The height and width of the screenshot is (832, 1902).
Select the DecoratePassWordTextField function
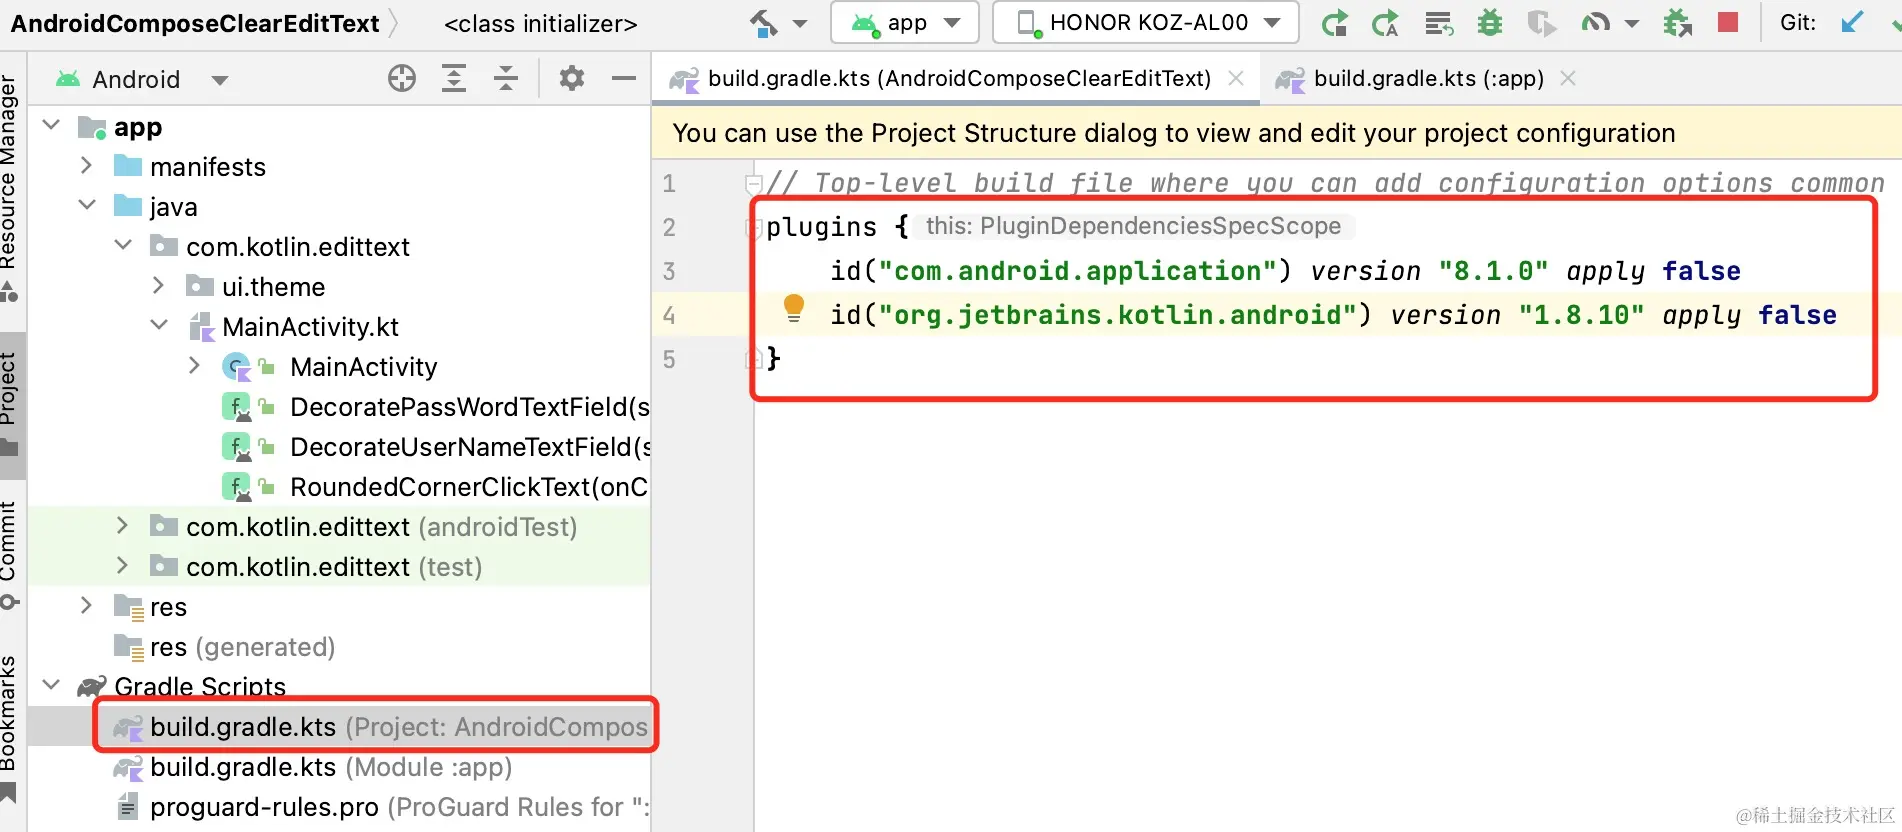pos(470,407)
